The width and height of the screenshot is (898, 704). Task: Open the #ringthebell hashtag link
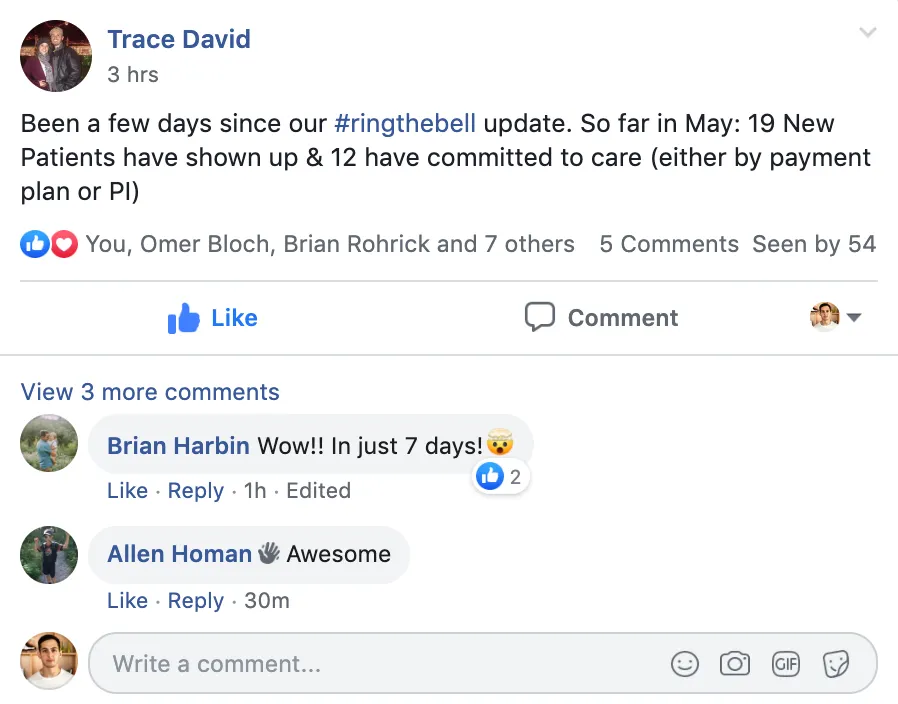[405, 124]
